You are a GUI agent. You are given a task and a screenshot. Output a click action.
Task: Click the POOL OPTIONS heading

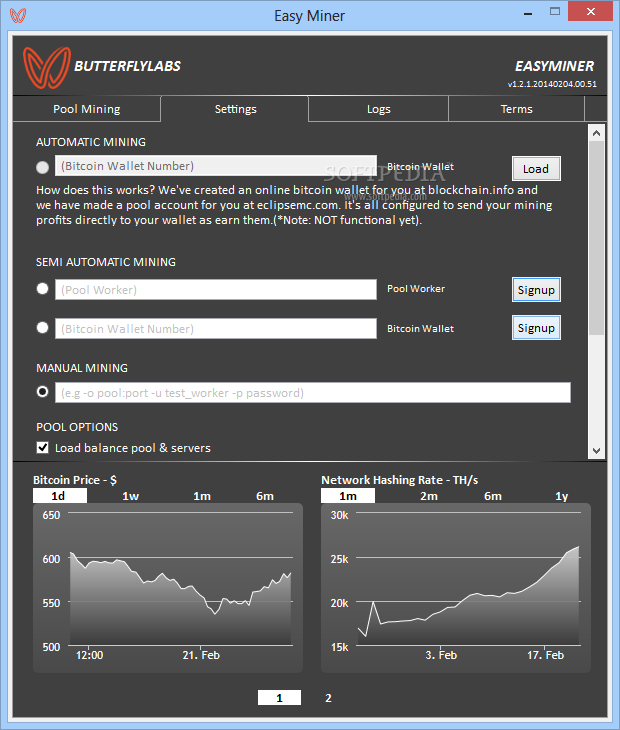[x=77, y=427]
